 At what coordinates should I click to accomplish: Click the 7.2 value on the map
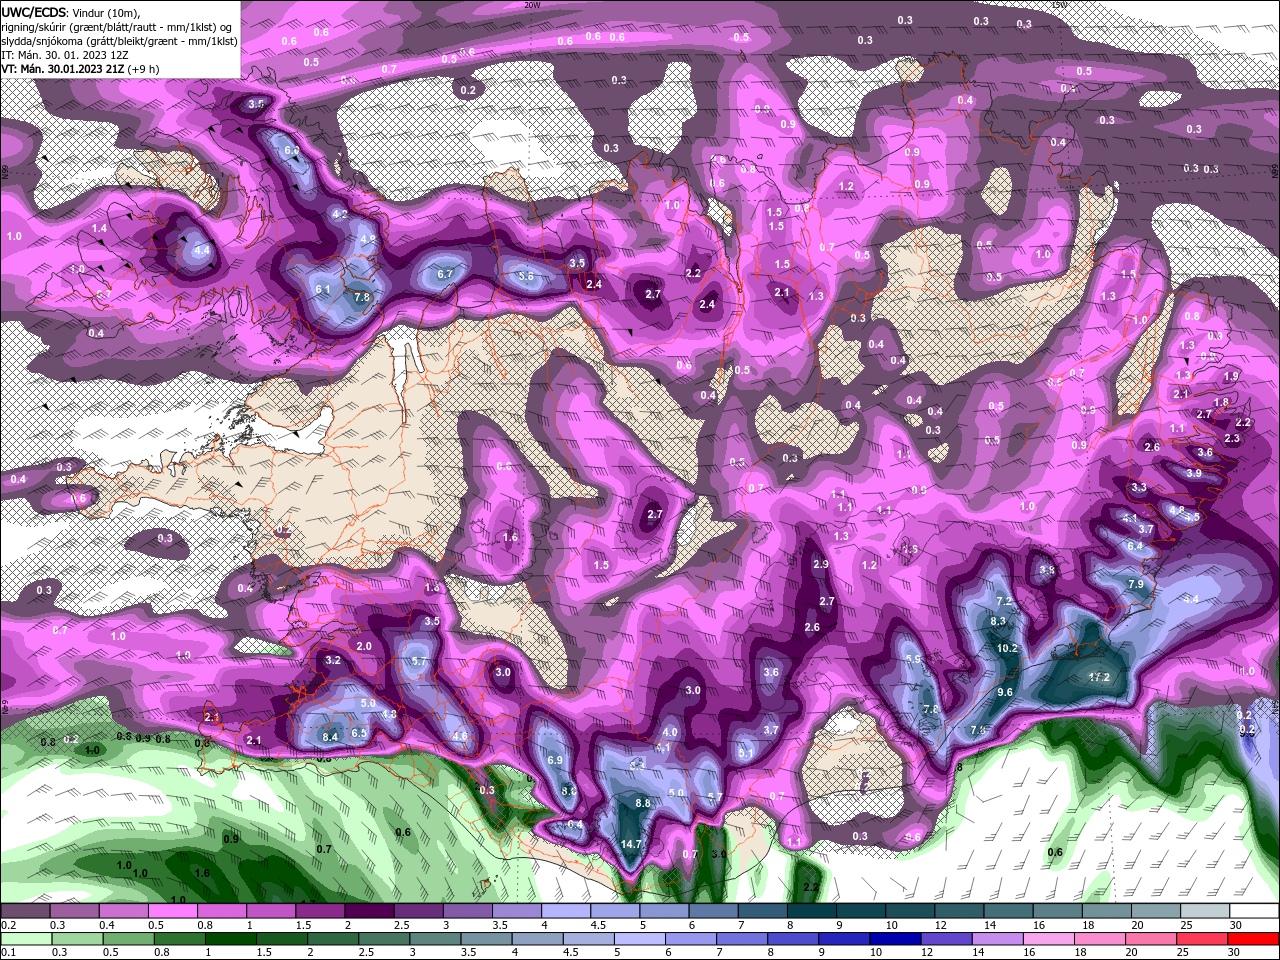[1005, 600]
